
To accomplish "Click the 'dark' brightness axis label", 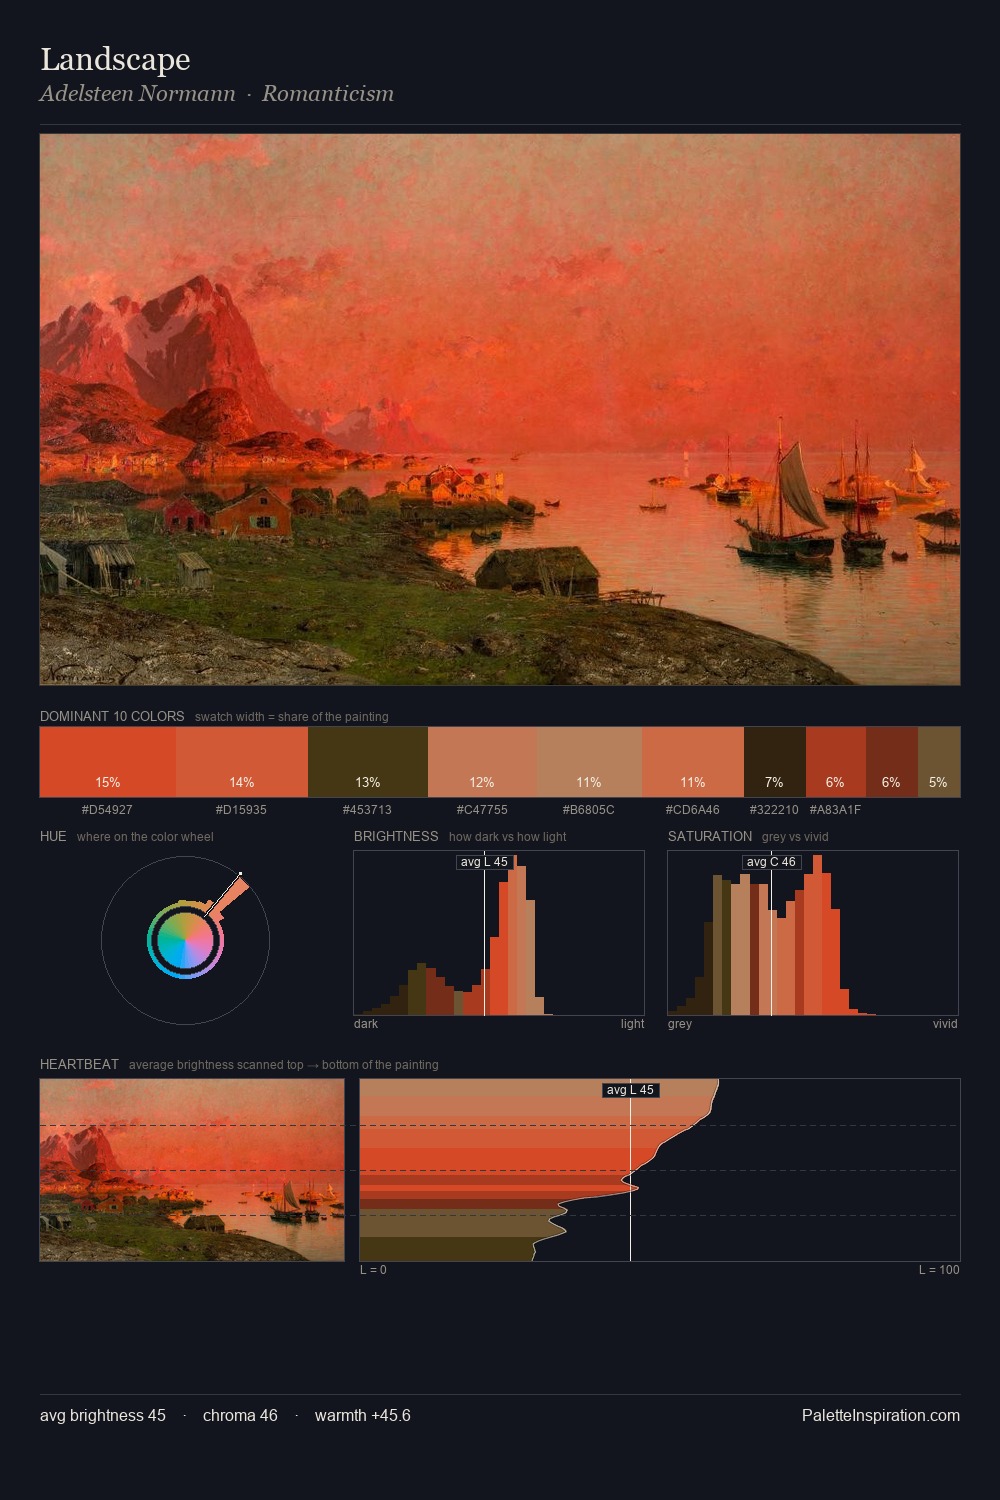I will click(366, 1024).
